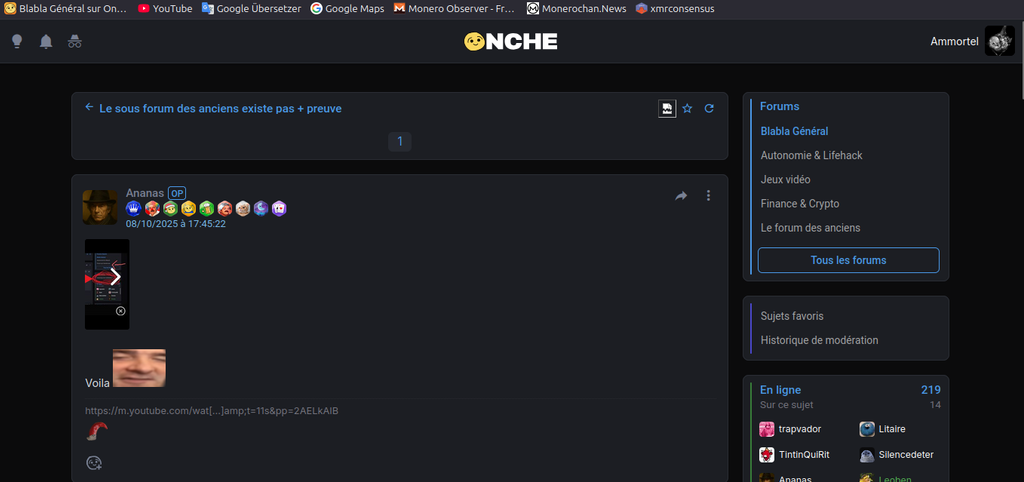Click the En ligne heading
This screenshot has height=482, width=1024.
780,390
